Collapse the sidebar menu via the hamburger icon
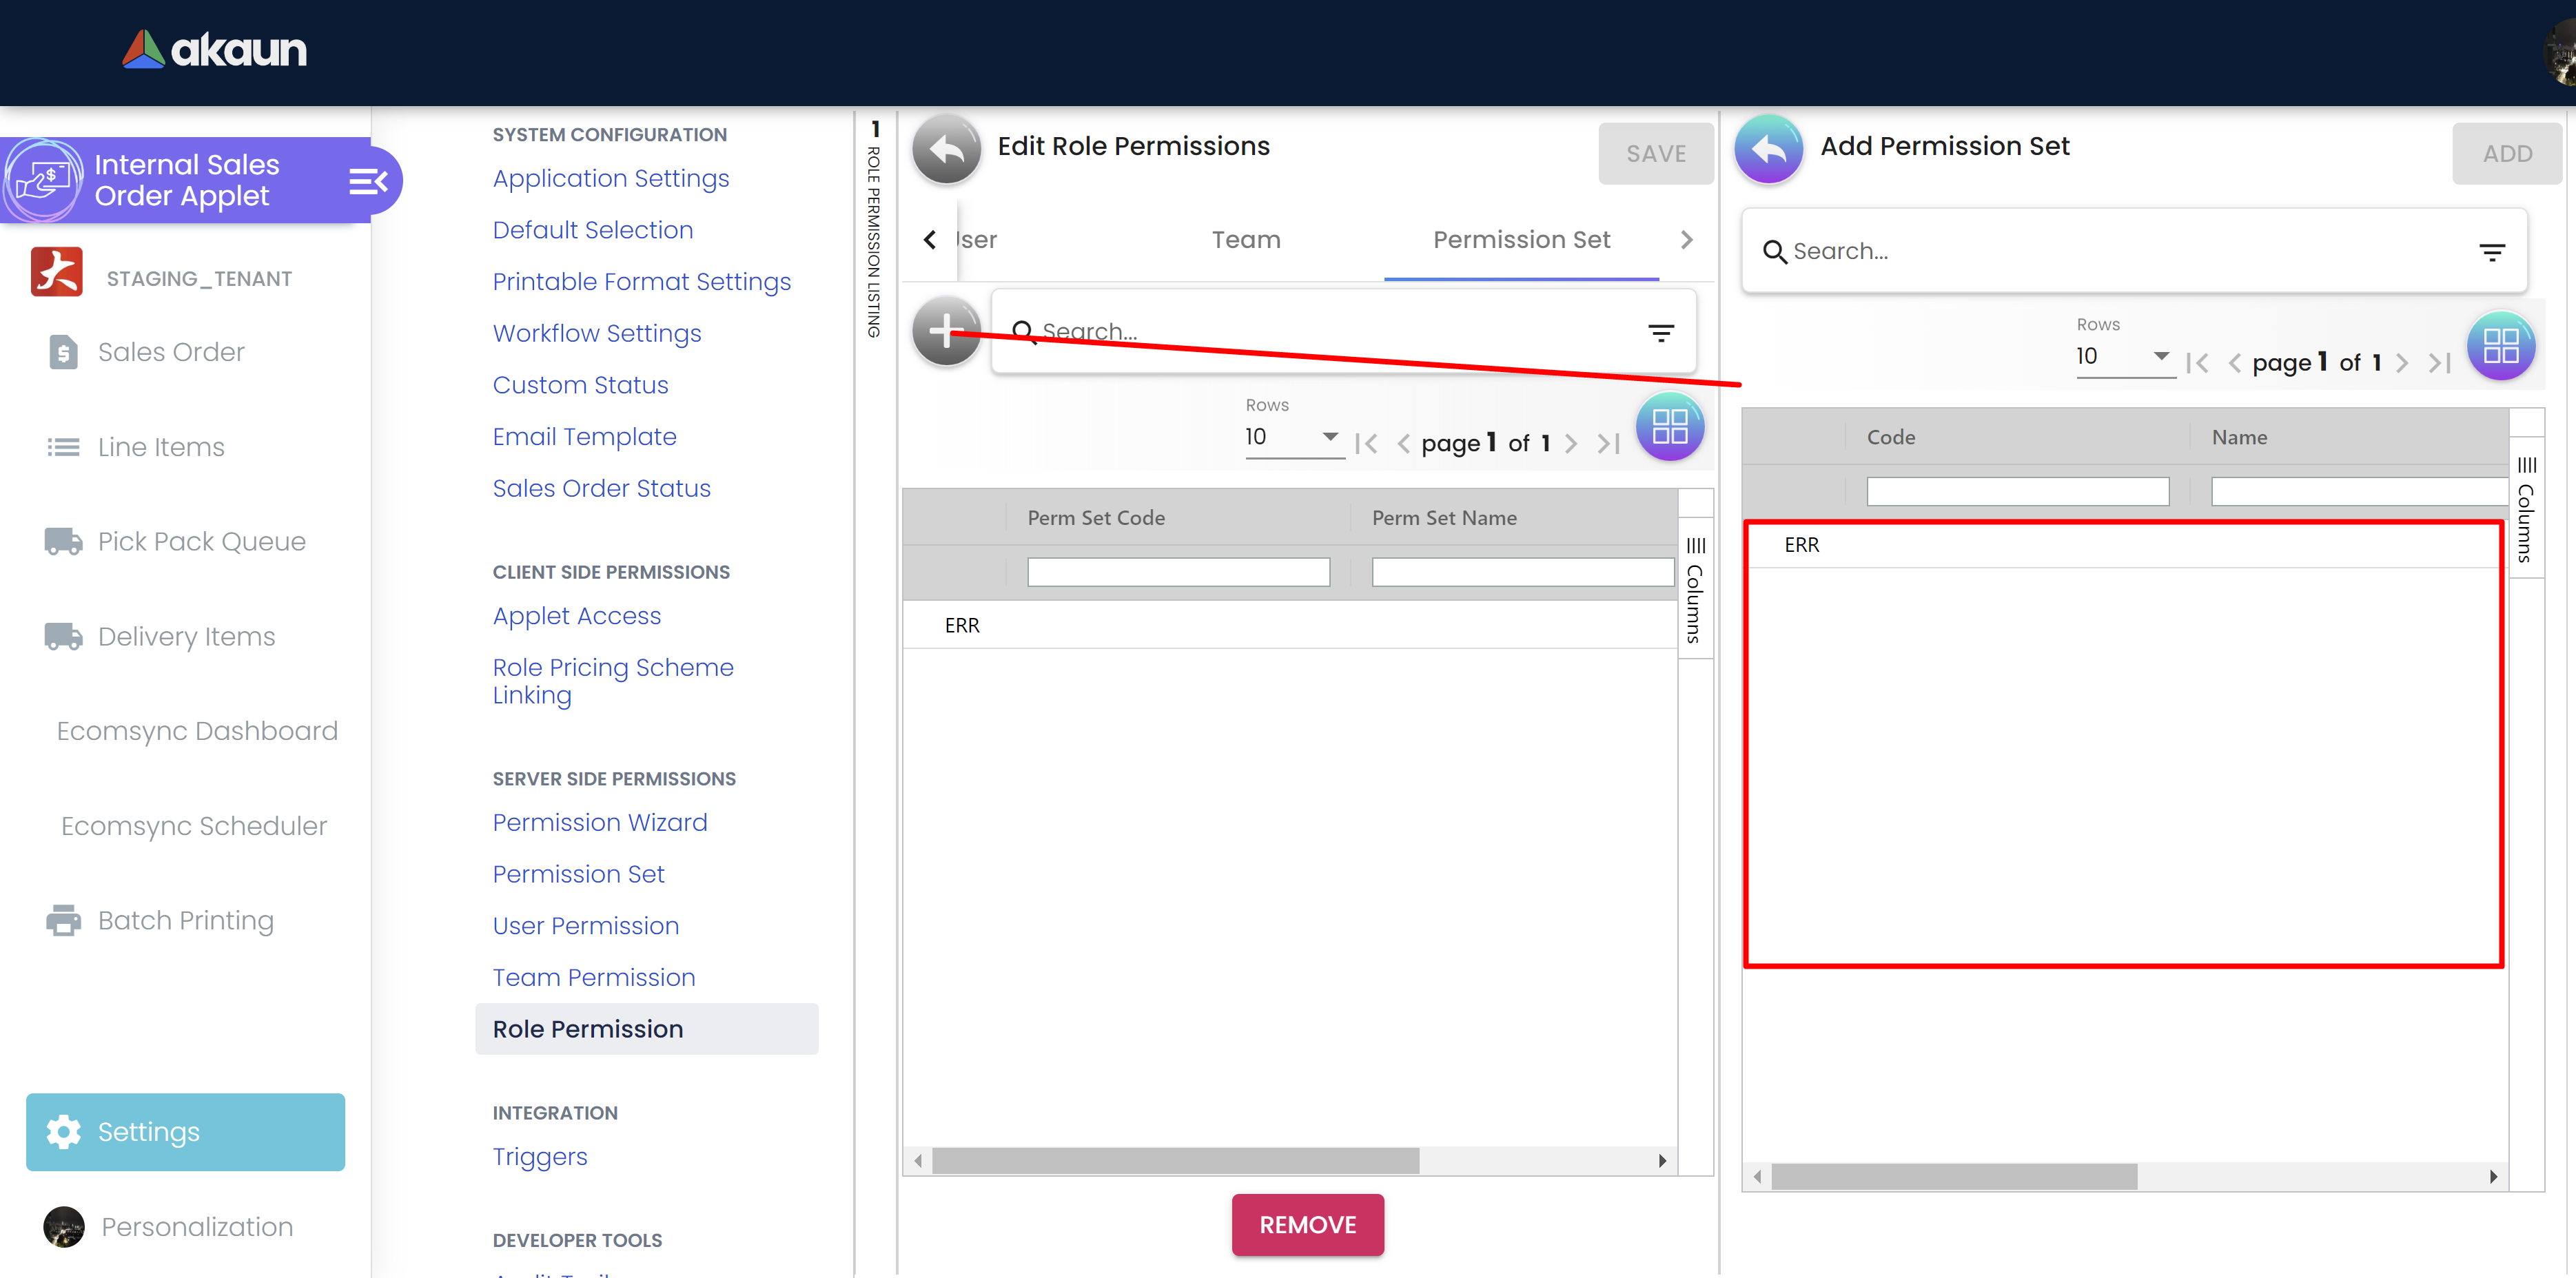The height and width of the screenshot is (1278, 2576). pos(367,181)
